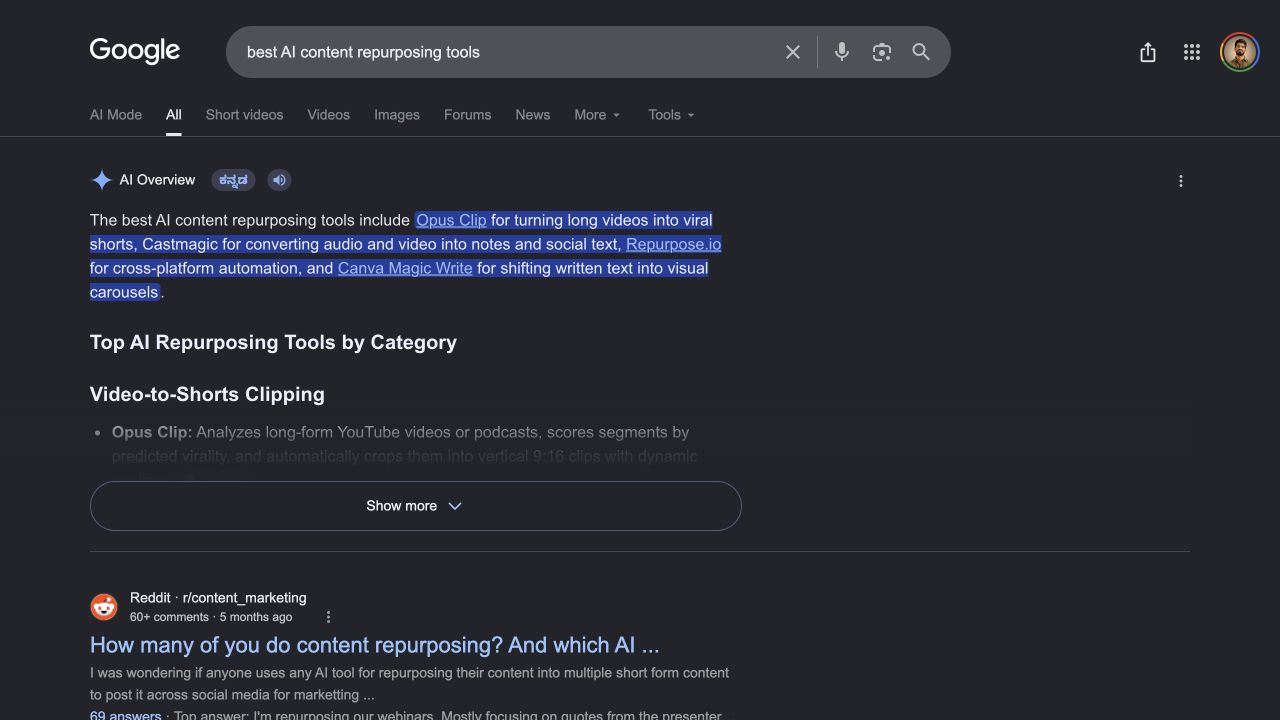Listen to AI Overview with speaker icon

point(279,180)
